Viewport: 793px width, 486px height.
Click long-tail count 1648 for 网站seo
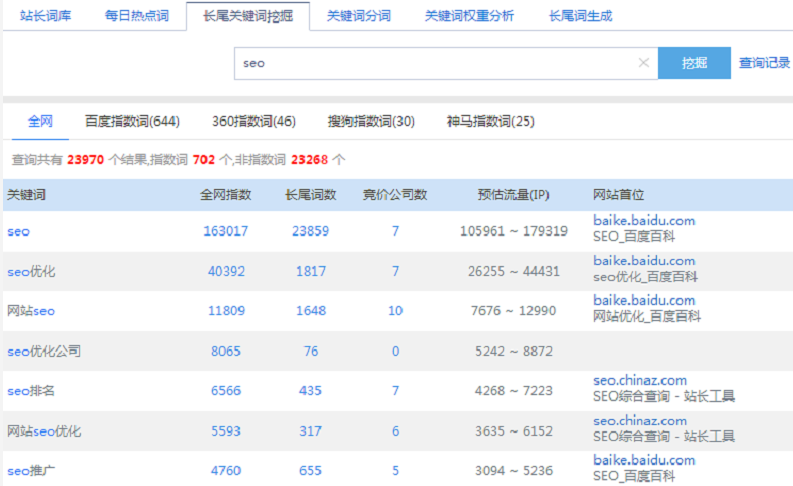click(x=310, y=311)
